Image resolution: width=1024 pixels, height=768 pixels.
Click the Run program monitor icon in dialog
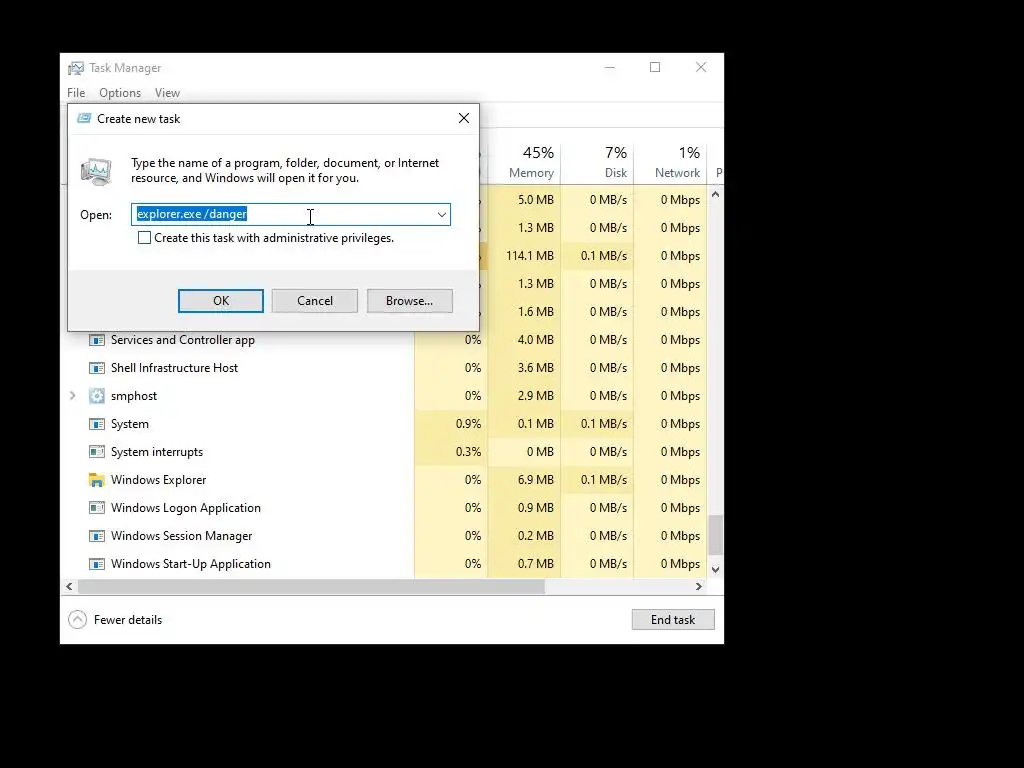(x=96, y=171)
